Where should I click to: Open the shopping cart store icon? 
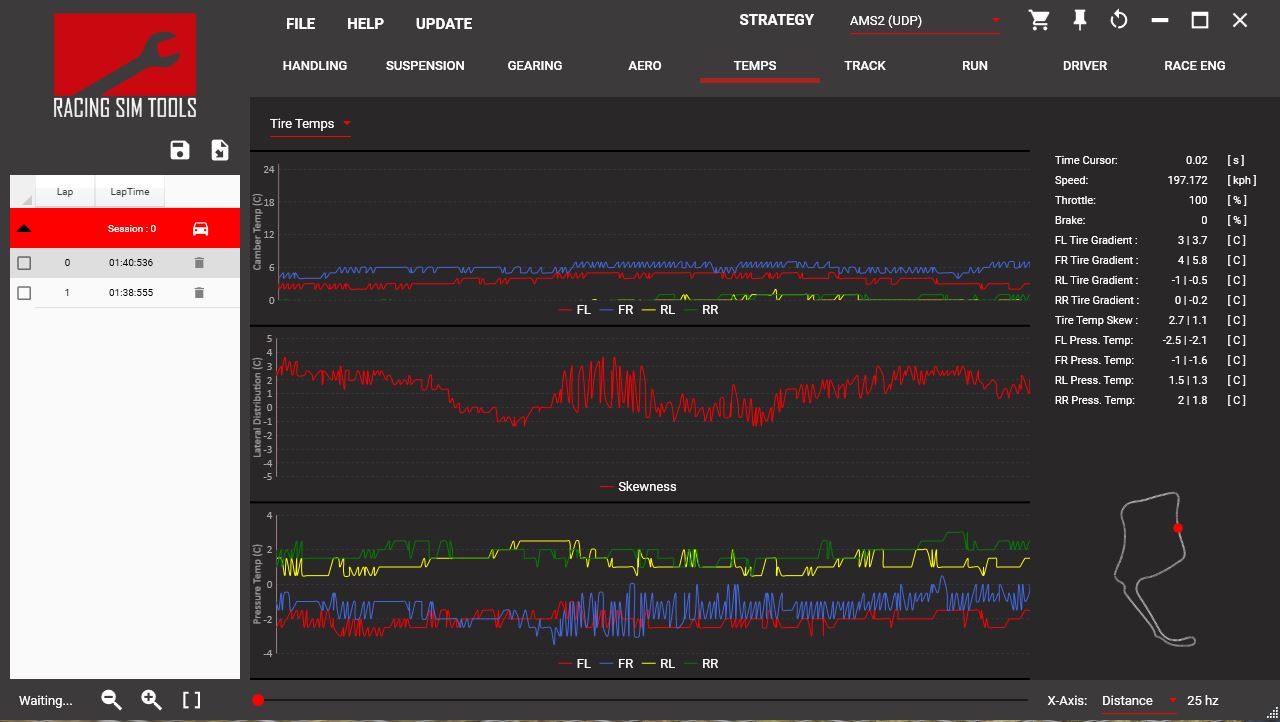click(x=1039, y=20)
